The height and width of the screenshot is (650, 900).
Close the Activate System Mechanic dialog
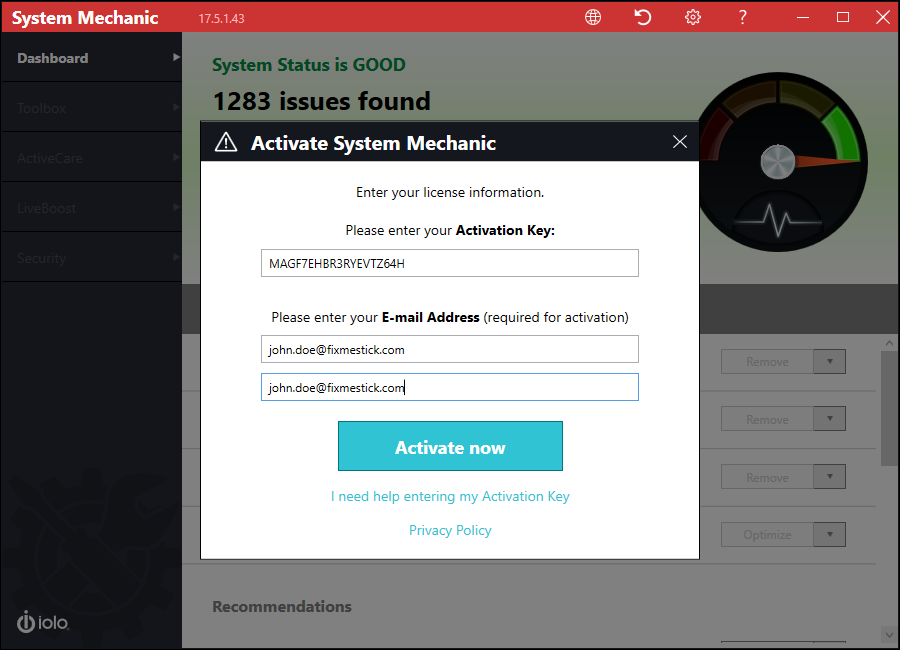680,142
